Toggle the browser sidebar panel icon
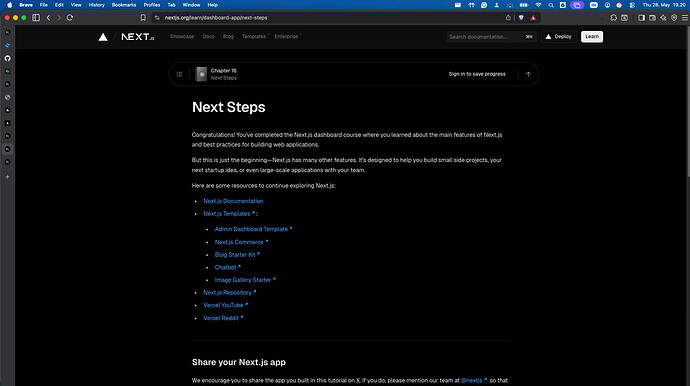 tap(642, 18)
